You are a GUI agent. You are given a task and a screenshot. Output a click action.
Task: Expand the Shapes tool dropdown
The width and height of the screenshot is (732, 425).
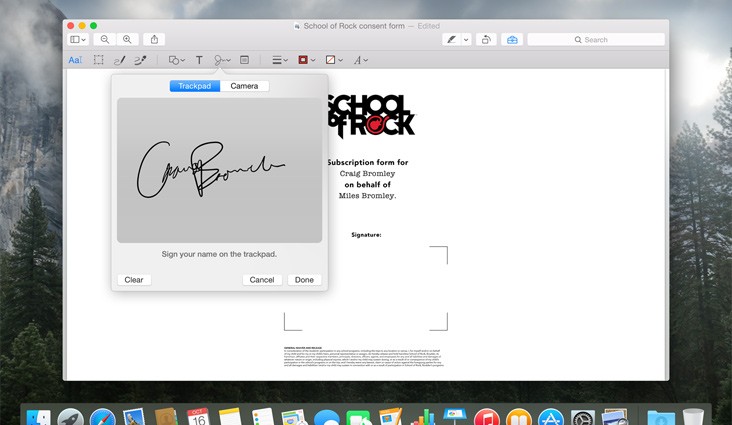[x=176, y=60]
